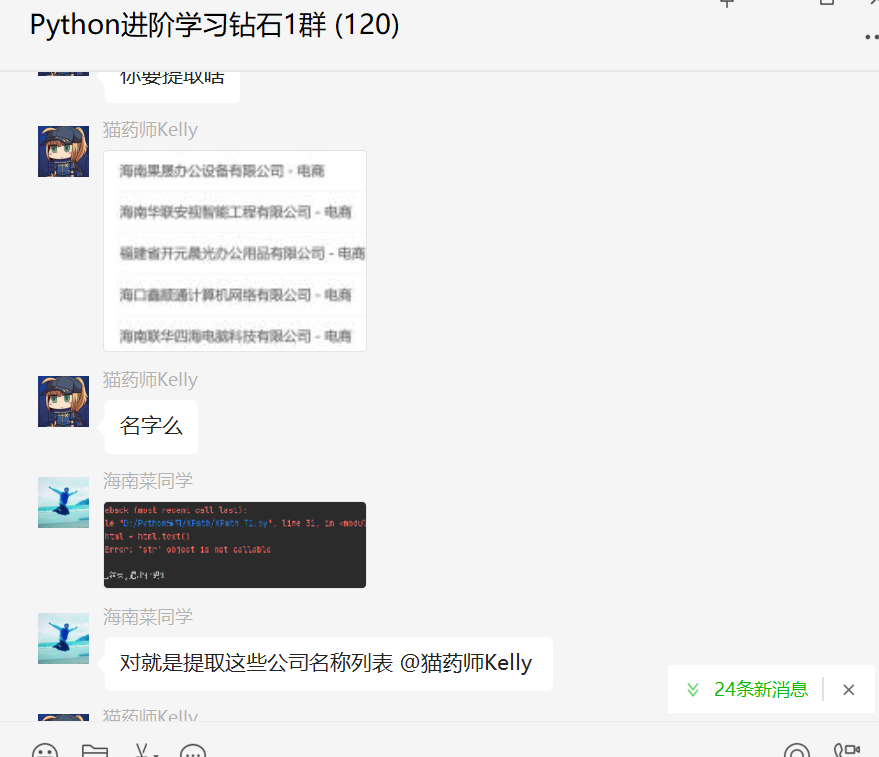This screenshot has height=757, width=879.
Task: Jump down using the green double-chevron icon
Action: click(693, 689)
